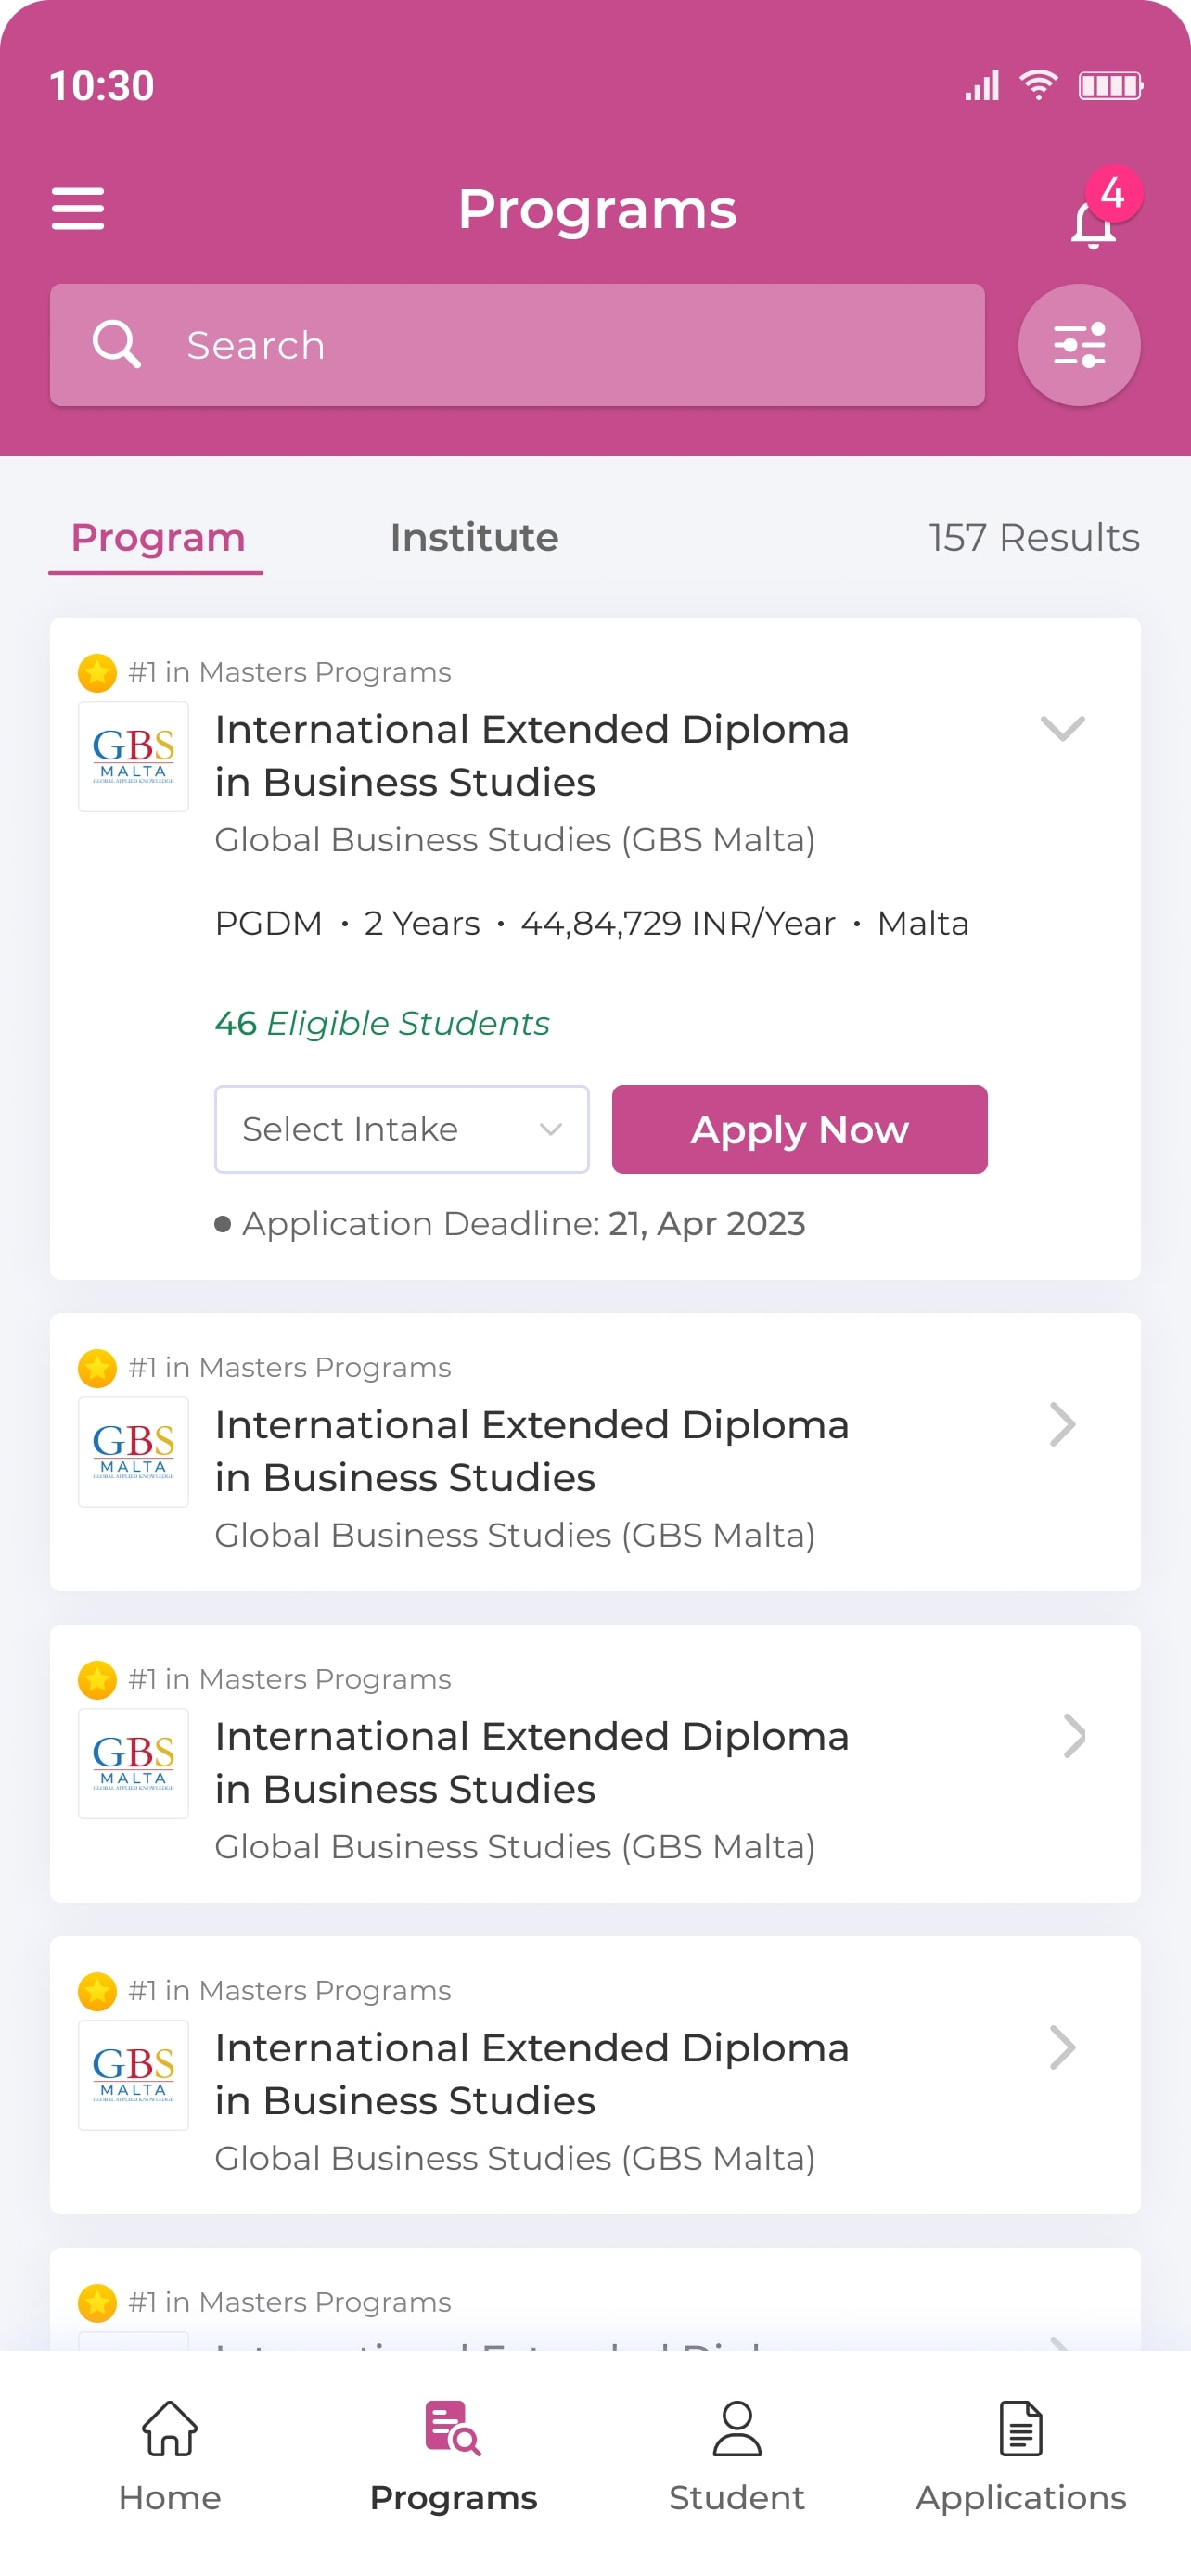Open the hamburger menu
The image size is (1191, 2576).
pos(78,209)
